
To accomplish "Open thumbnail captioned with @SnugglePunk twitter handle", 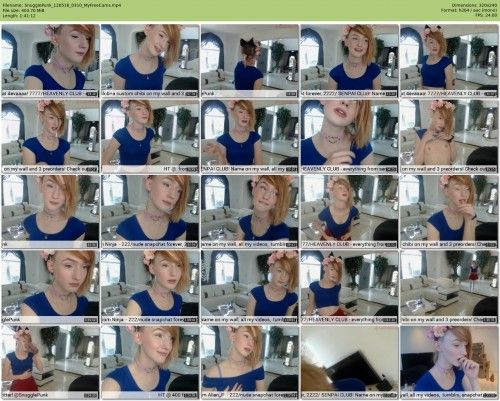I will click(x=50, y=362).
